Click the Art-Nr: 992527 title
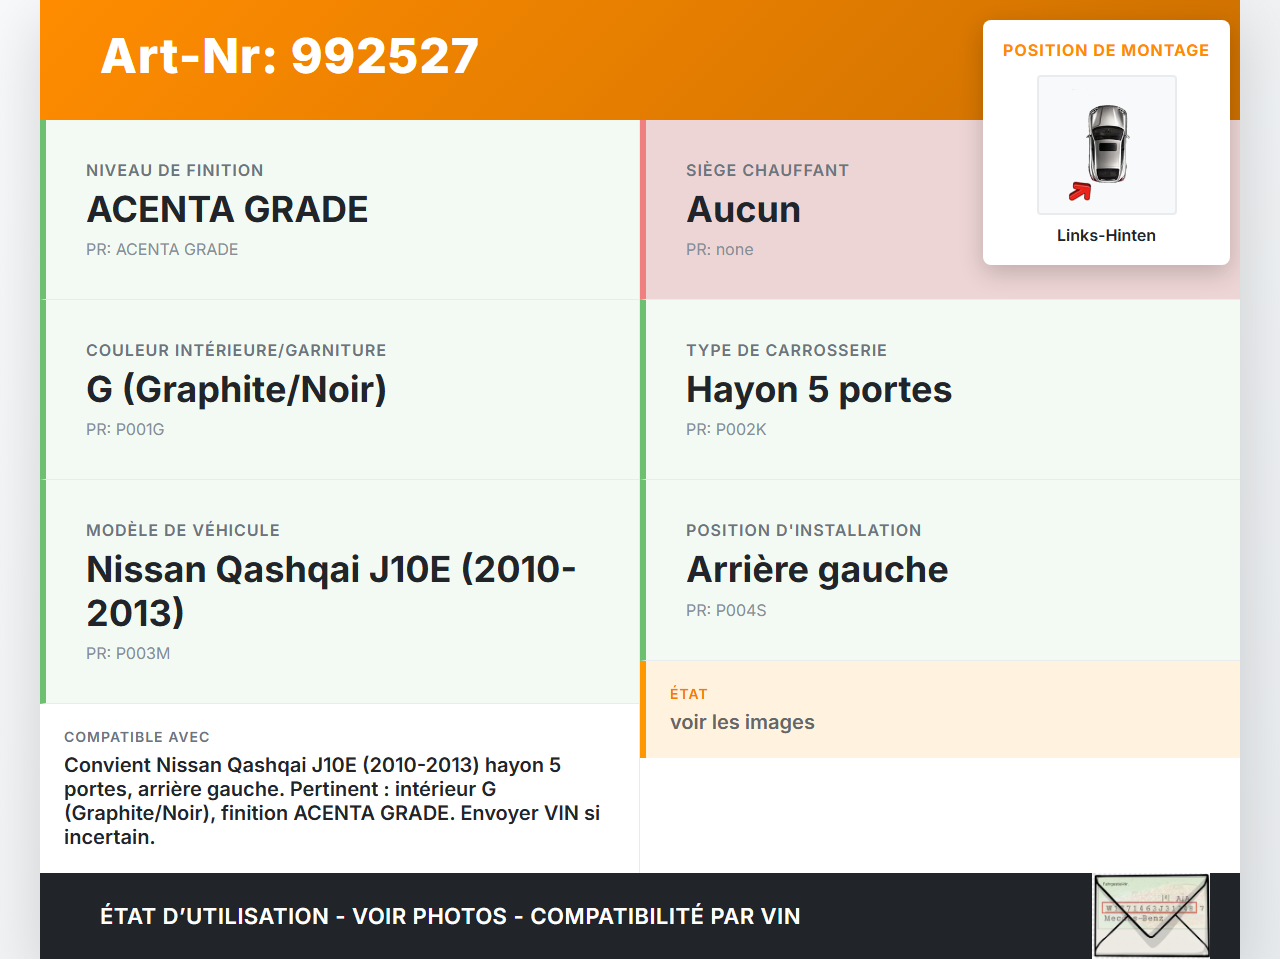 290,56
